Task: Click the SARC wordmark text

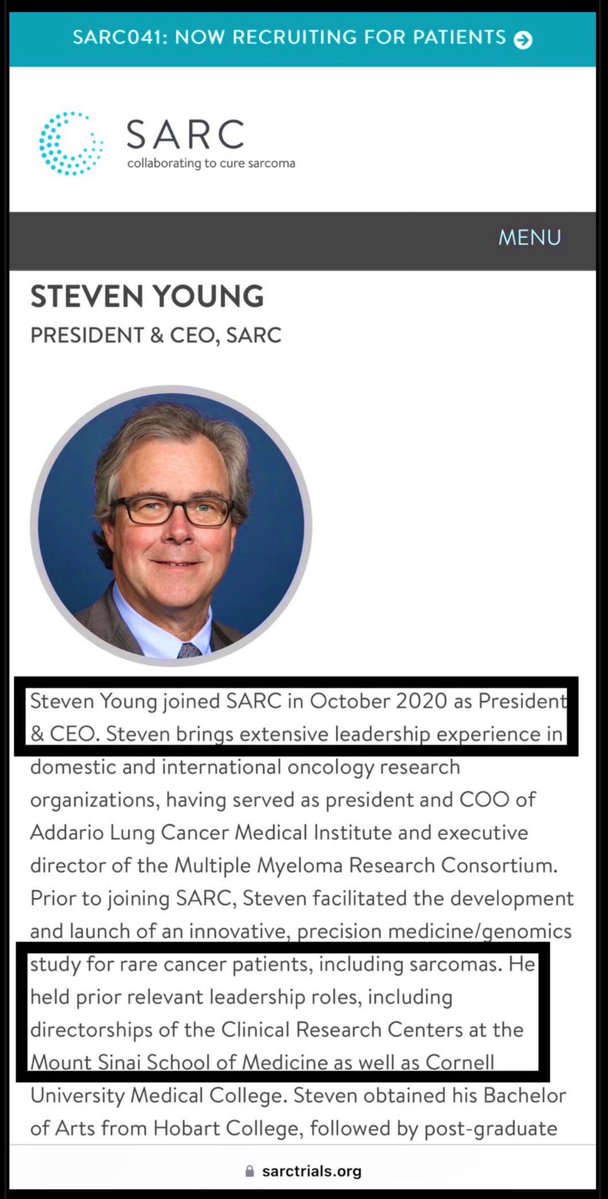Action: coord(184,133)
